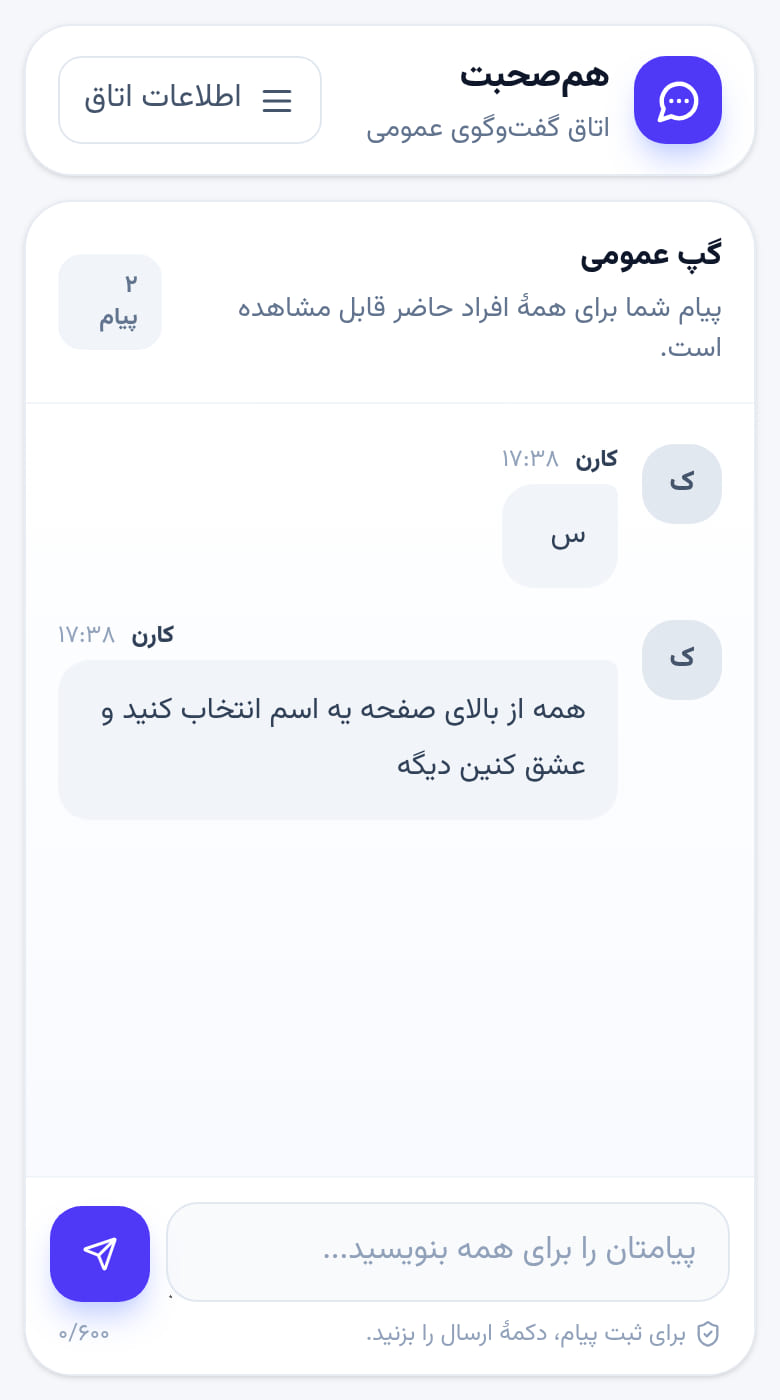
Task: Click sender name کارن above the س message
Action: coord(596,459)
